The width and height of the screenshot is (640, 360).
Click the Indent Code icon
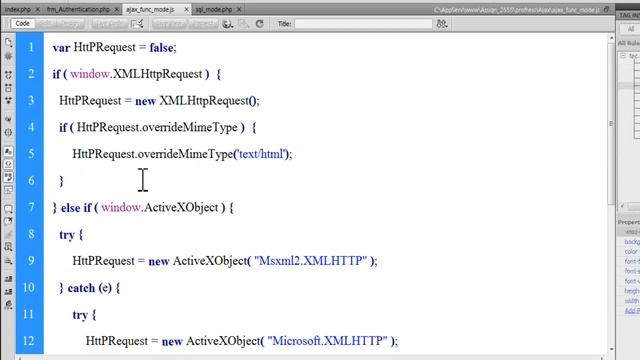8,279
